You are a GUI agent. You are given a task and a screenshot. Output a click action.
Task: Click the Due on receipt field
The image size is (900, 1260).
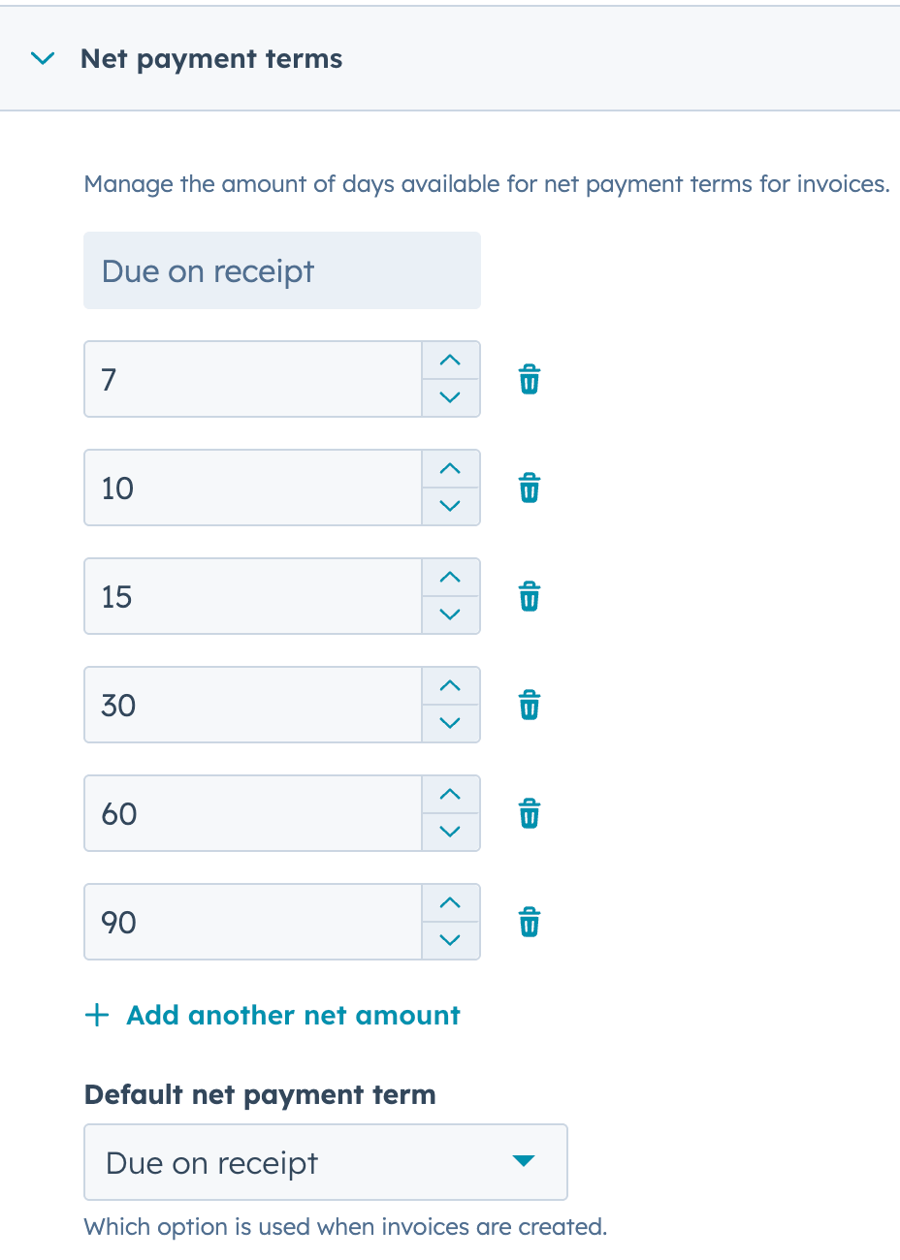(281, 270)
